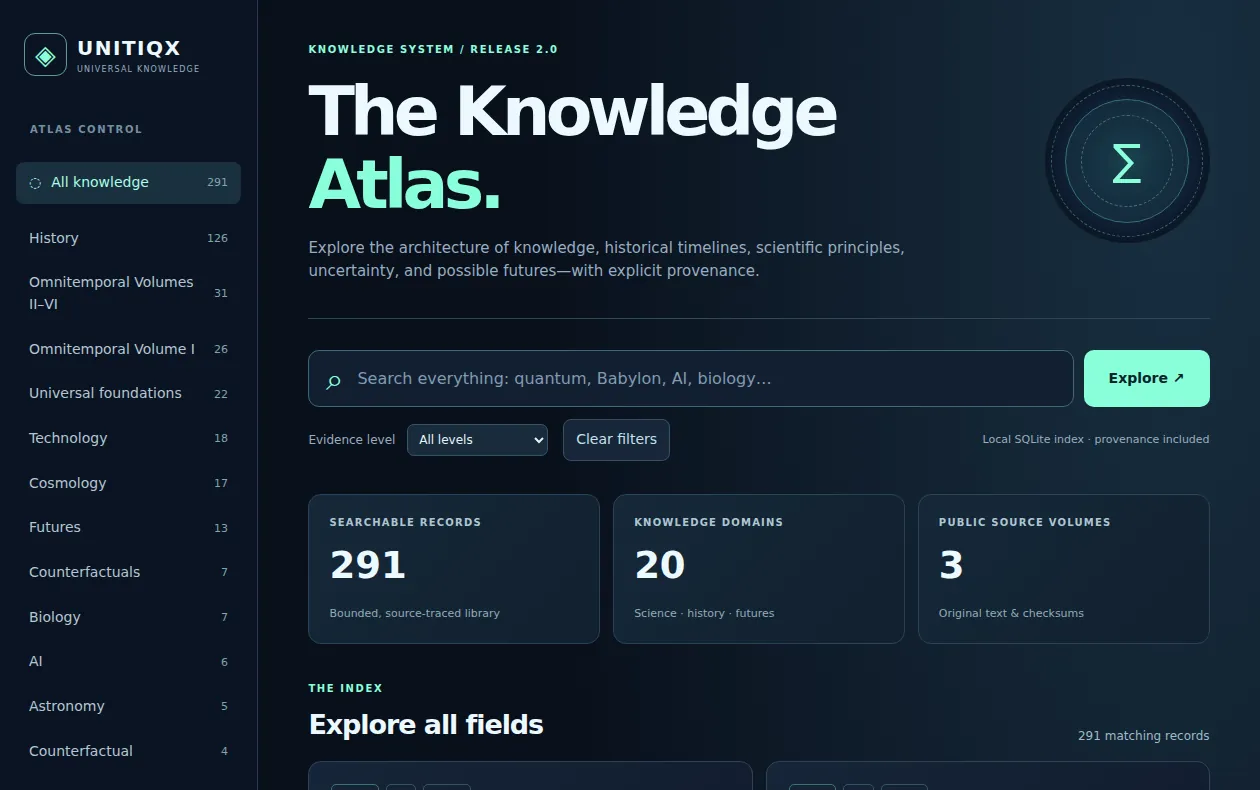The width and height of the screenshot is (1260, 790).
Task: Click the Public Source Volumes 3 card
Action: tap(1064, 569)
